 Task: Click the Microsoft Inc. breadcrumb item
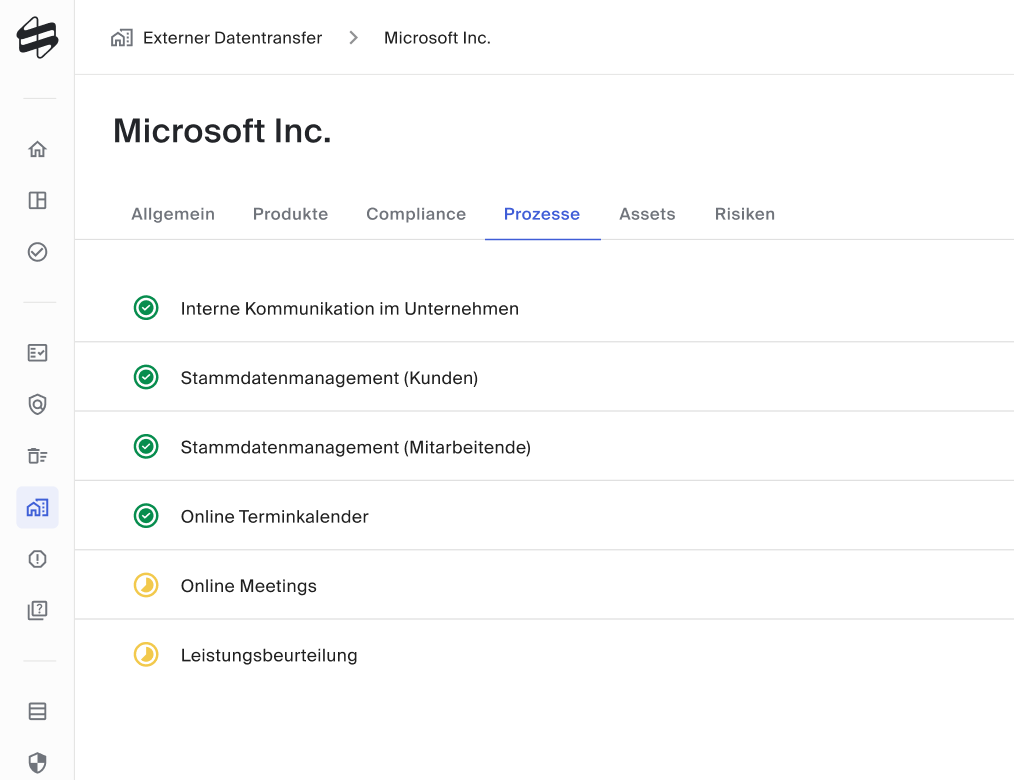(437, 38)
